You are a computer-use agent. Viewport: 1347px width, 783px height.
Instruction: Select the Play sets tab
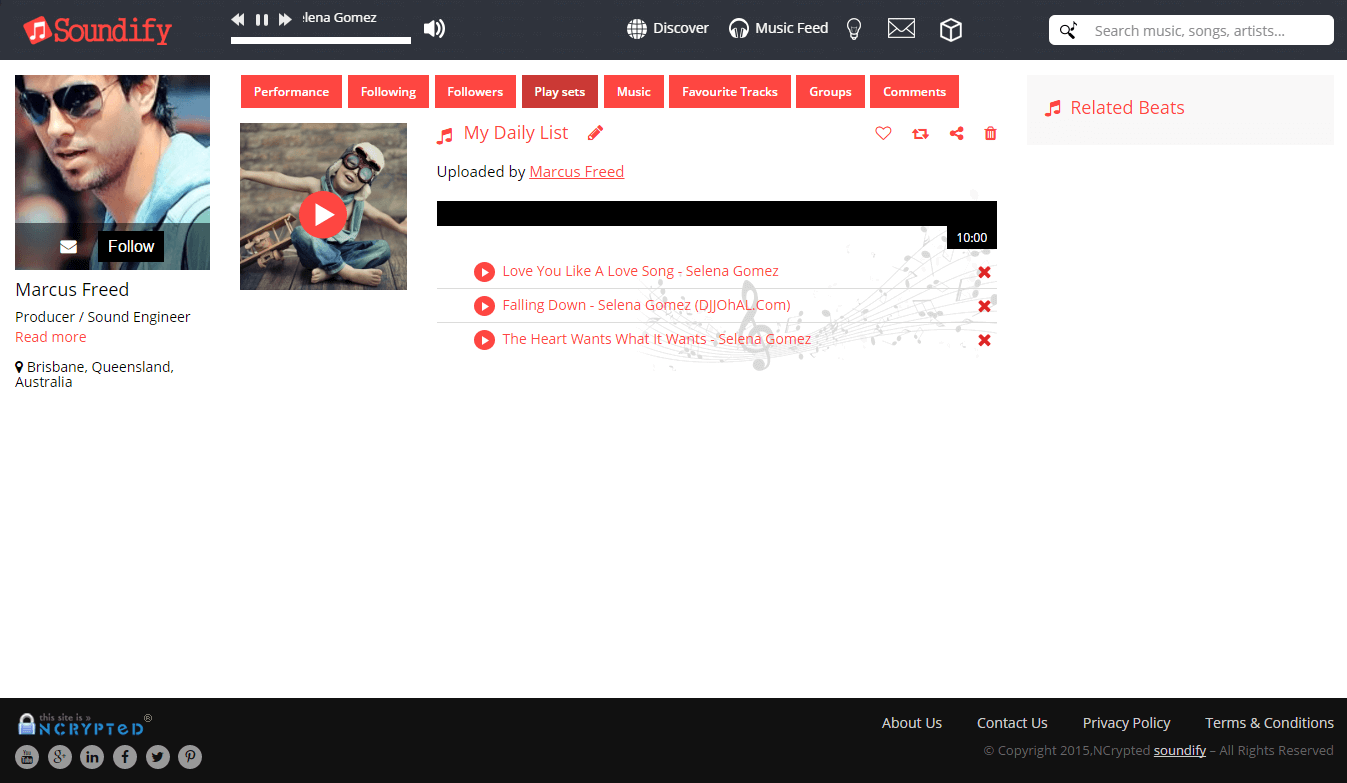coord(560,91)
